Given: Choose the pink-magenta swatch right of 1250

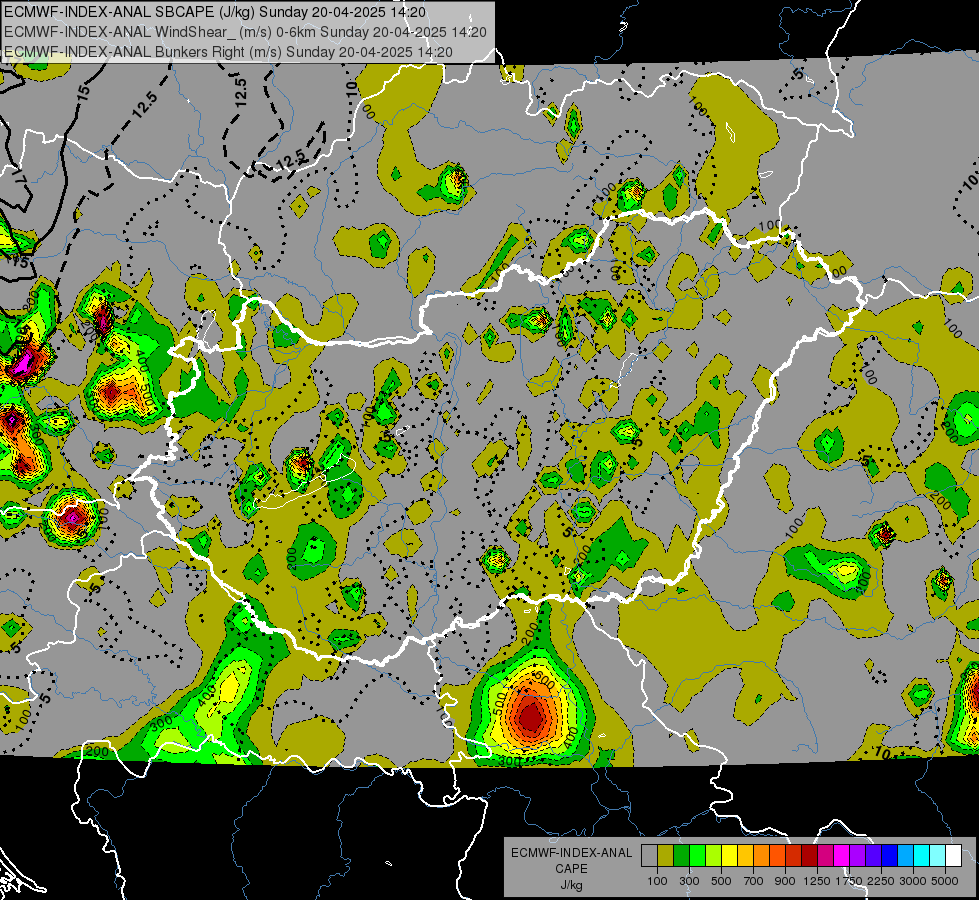Looking at the screenshot, I should click(x=825, y=855).
